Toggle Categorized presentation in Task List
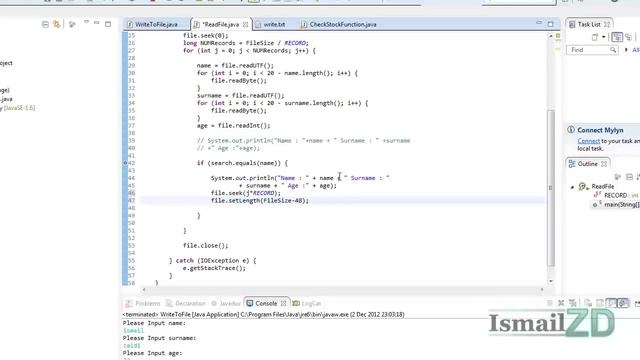This screenshot has height=360, width=640. (x=617, y=37)
